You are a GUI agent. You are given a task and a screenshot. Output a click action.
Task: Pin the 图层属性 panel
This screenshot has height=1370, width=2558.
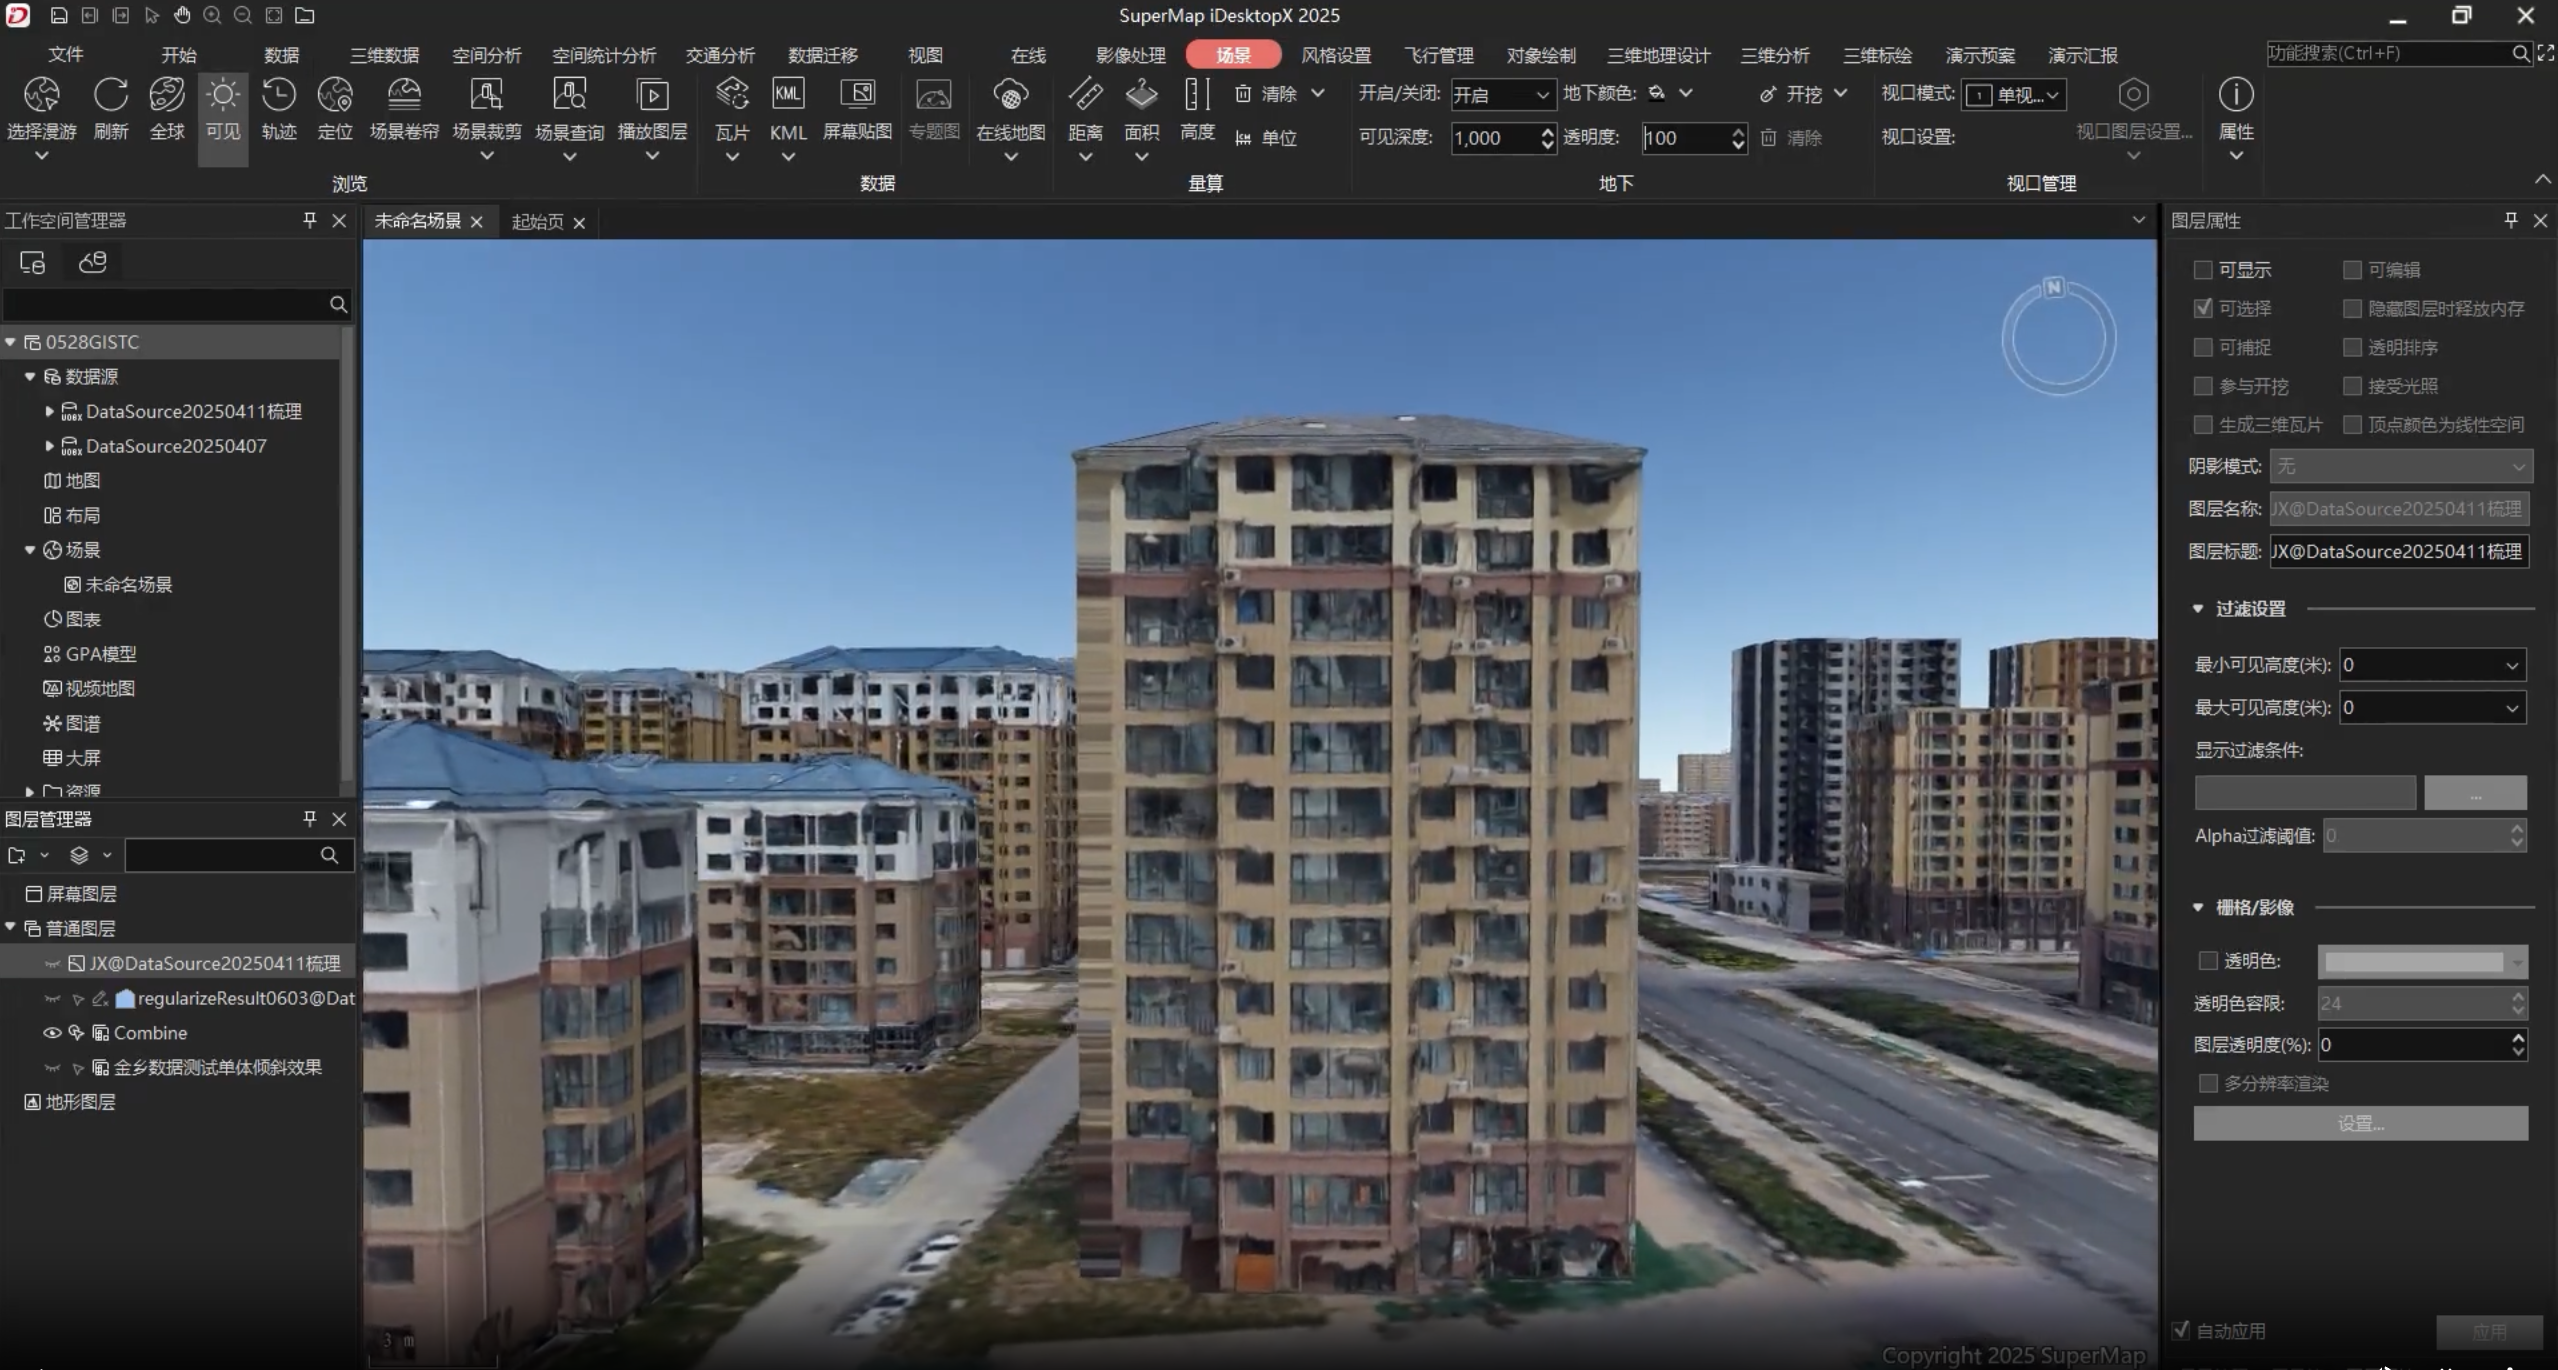coord(2510,220)
